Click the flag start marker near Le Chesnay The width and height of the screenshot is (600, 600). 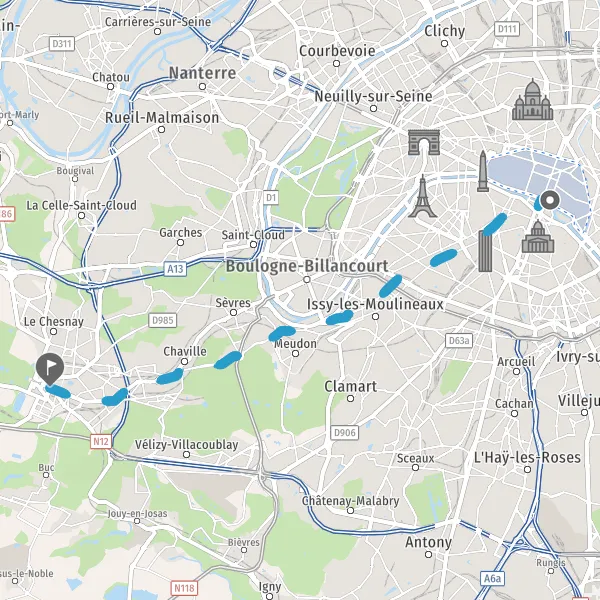pos(50,368)
